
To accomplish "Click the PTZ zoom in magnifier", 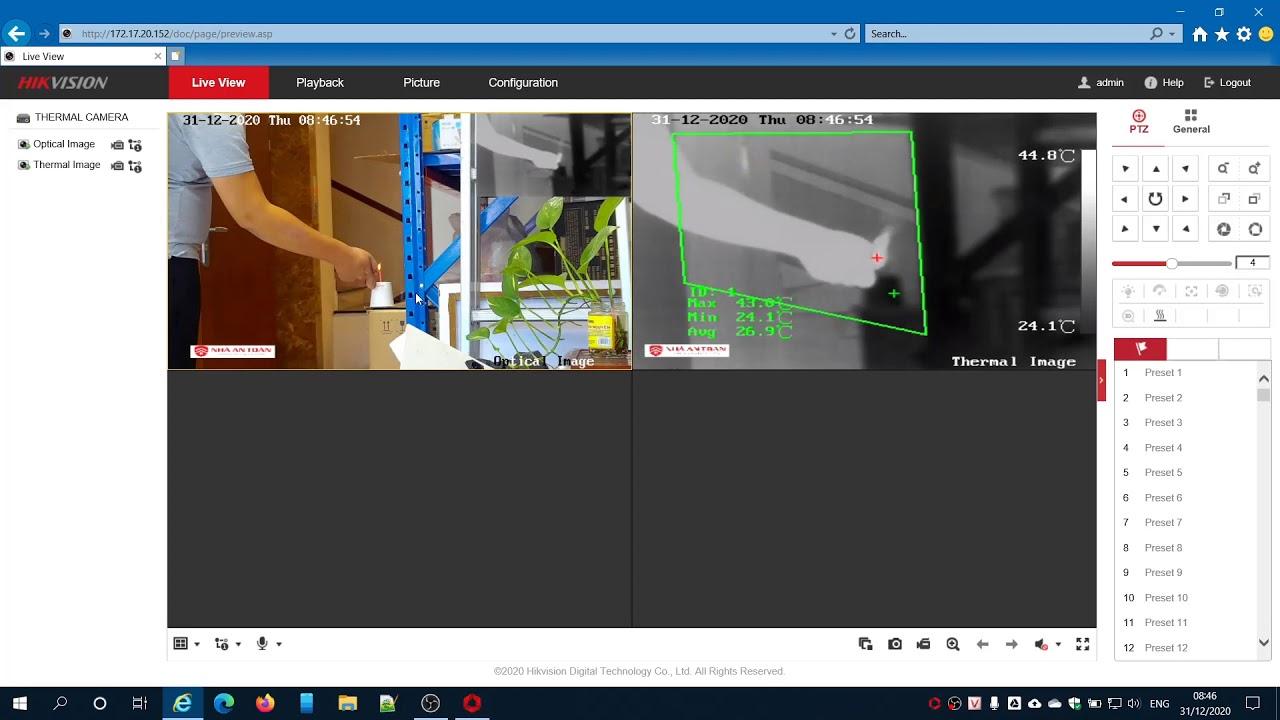I will pyautogui.click(x=1255, y=169).
